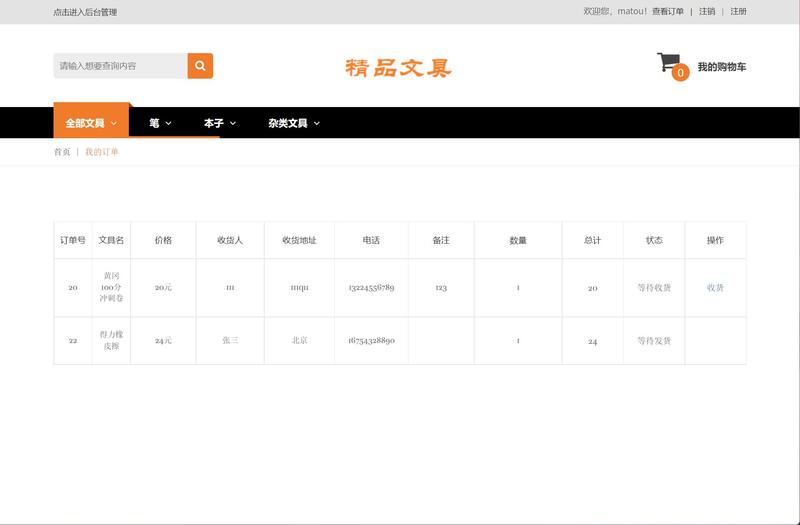The image size is (800, 525).
Task: Open the 精品文具 site logo
Action: tap(398, 68)
